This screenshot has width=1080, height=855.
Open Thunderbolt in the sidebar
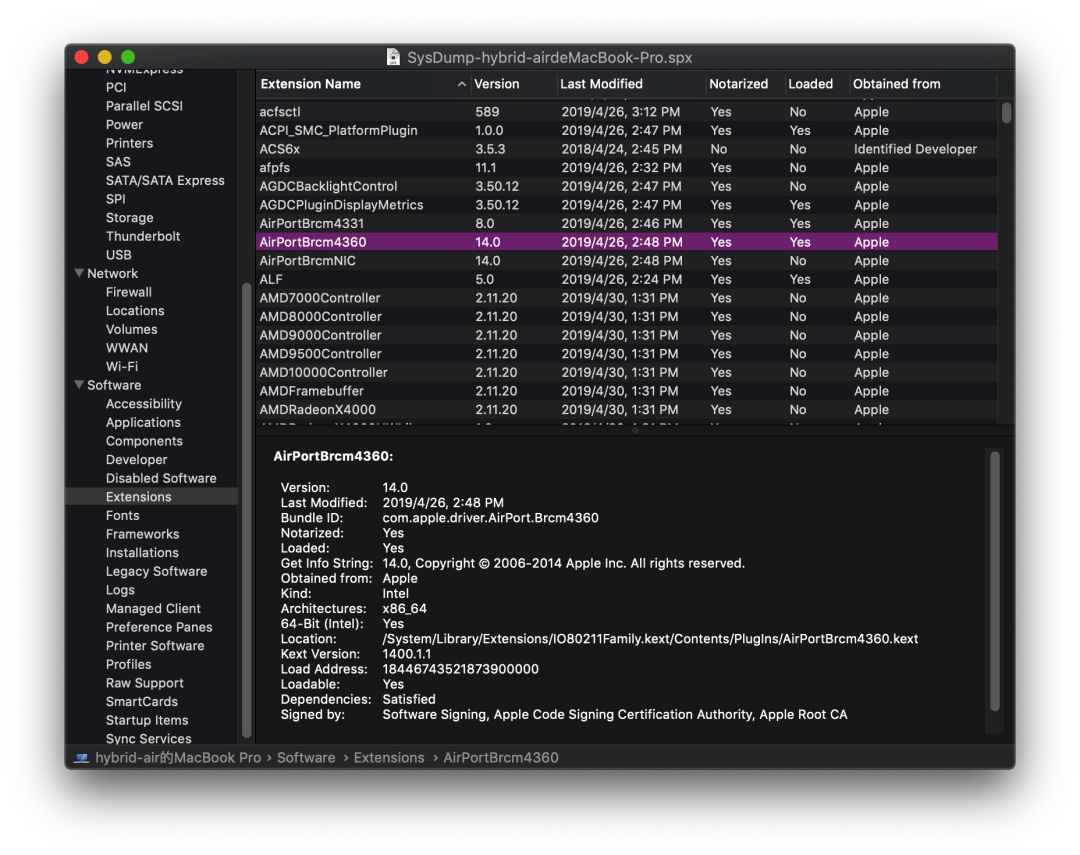coord(143,236)
